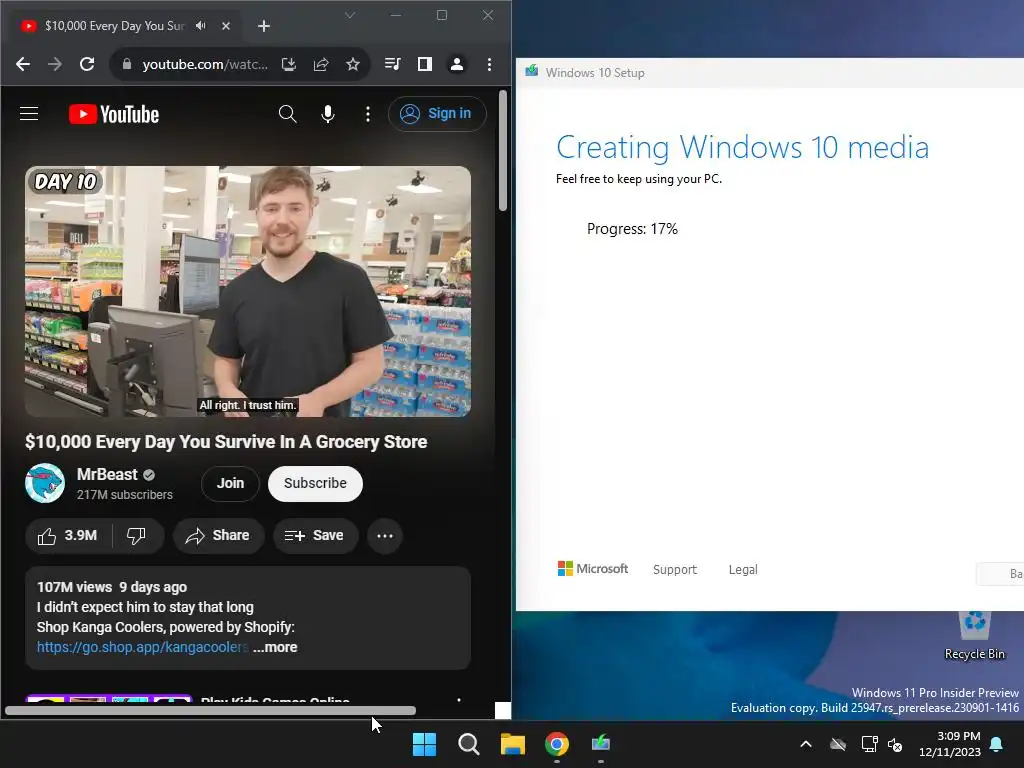1024x768 pixels.
Task: Open YouTube search
Action: (x=287, y=114)
